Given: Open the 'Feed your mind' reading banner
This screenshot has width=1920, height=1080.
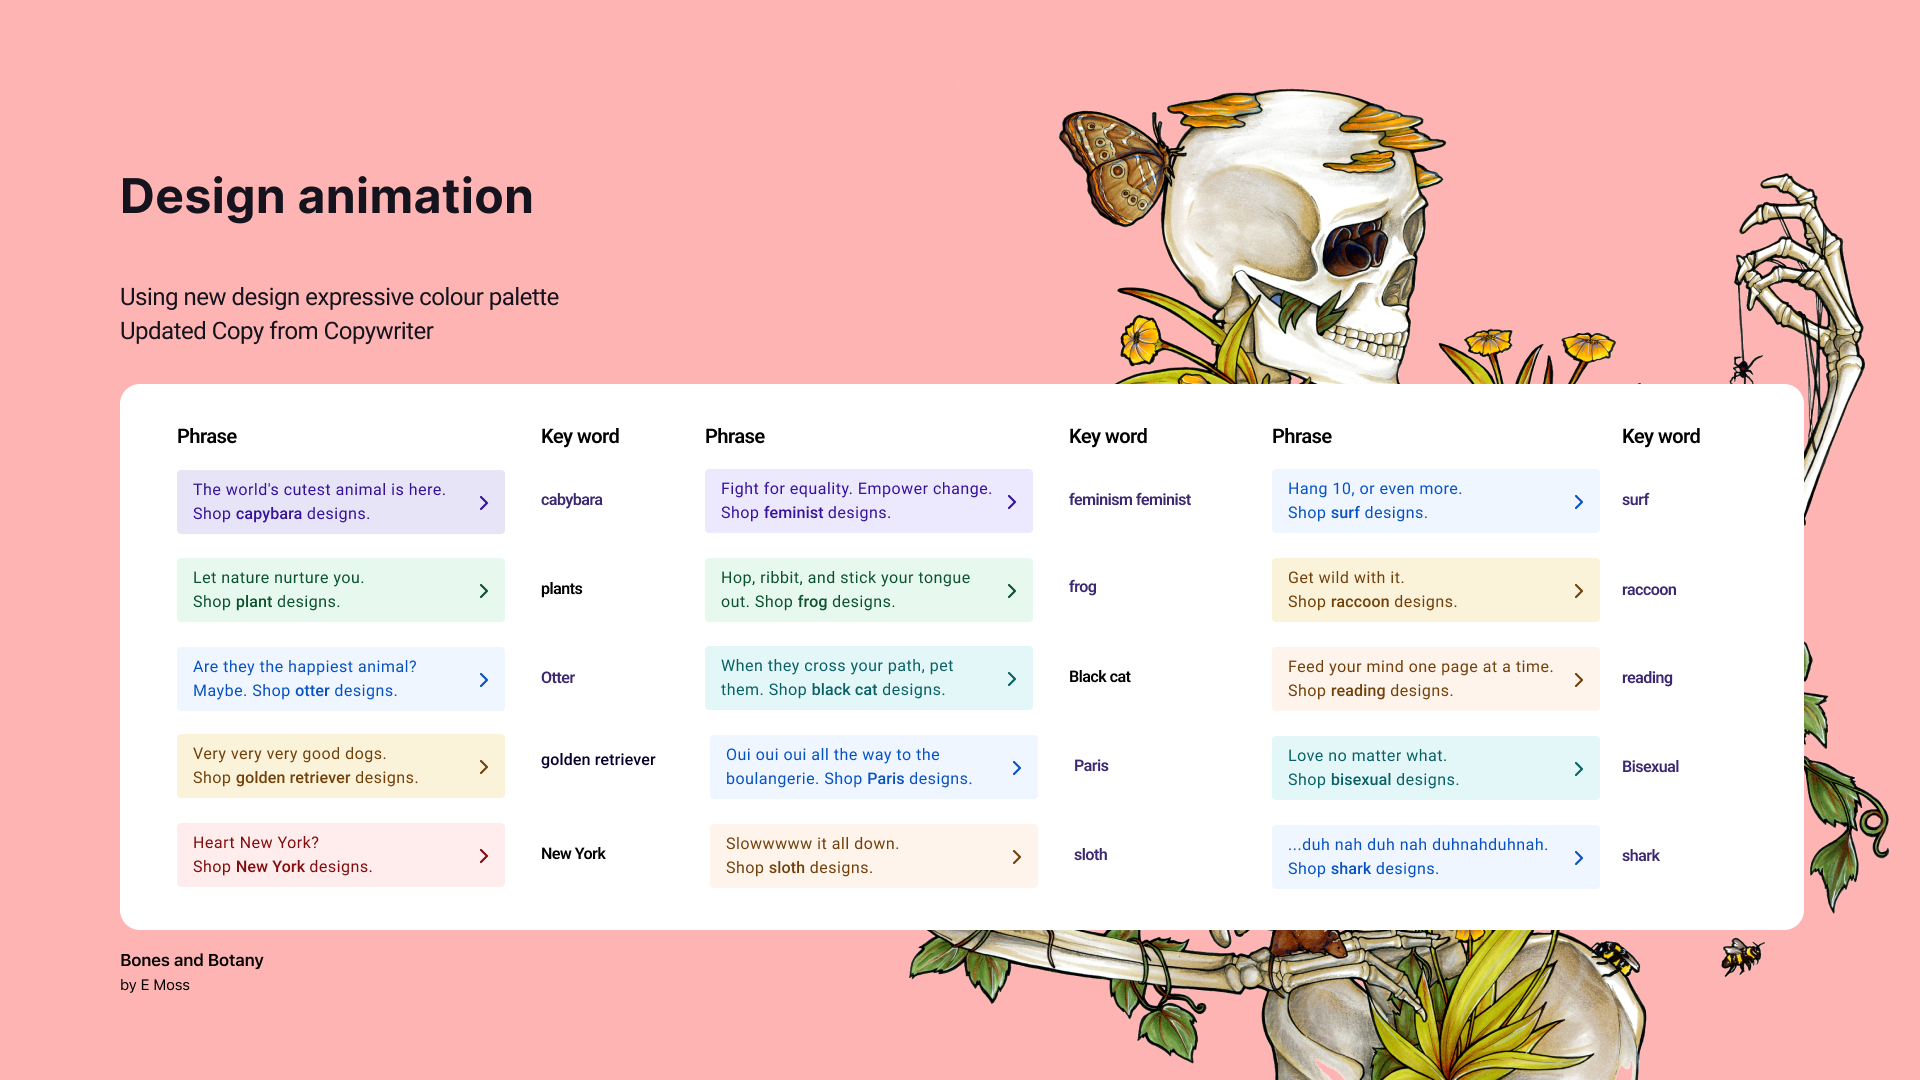Looking at the screenshot, I should coord(1420,679).
